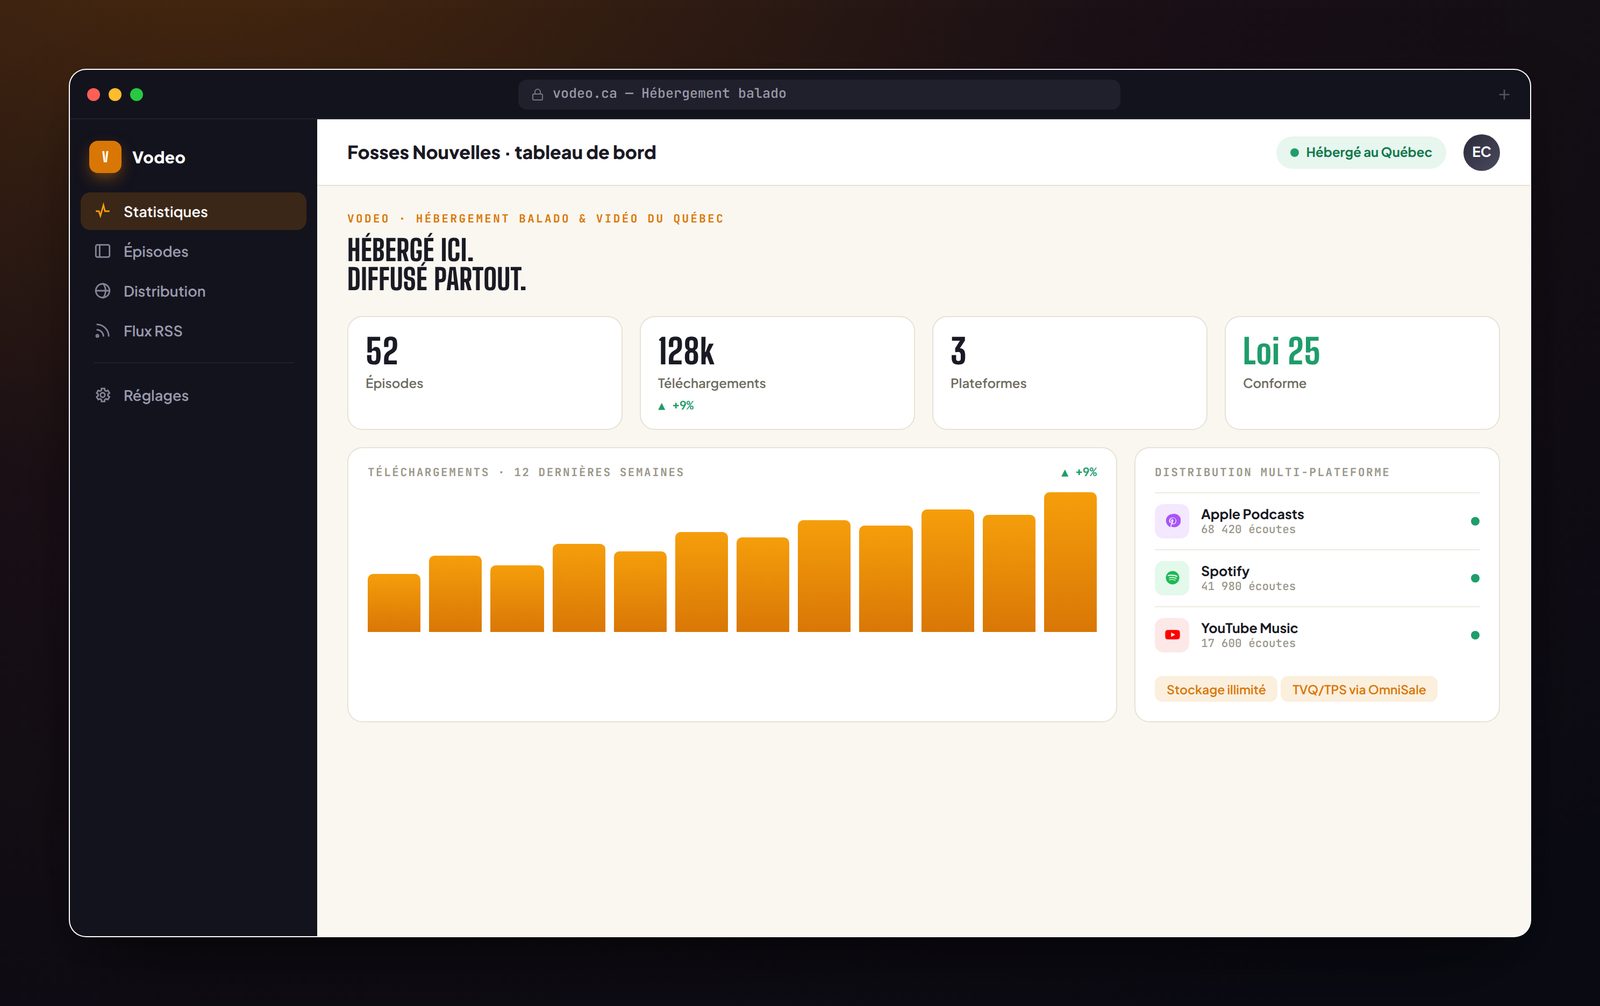The image size is (1600, 1006).
Task: Click the Statistiques pulse icon
Action: click(x=102, y=211)
